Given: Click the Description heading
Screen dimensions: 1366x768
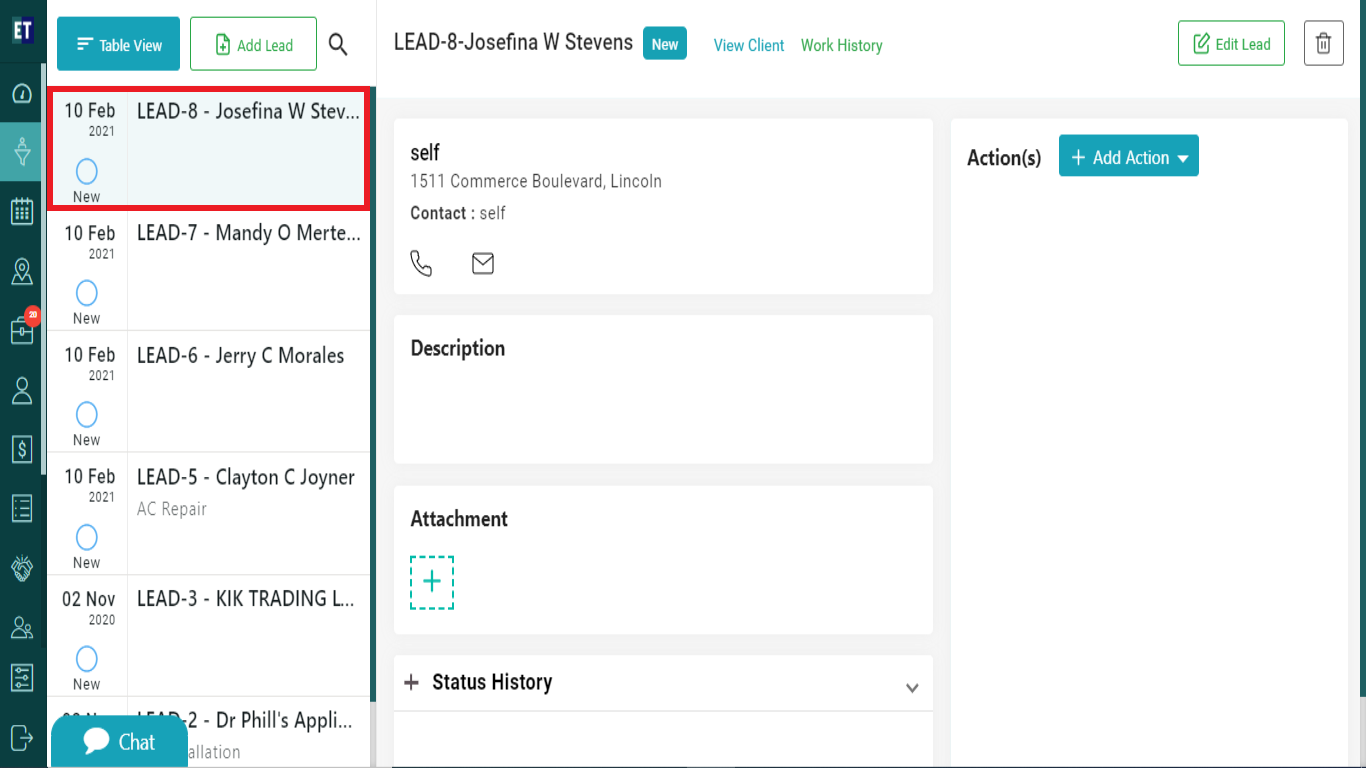Looking at the screenshot, I should point(458,348).
